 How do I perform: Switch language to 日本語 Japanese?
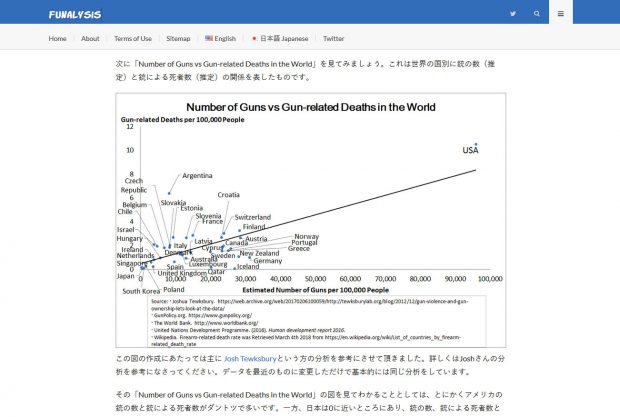click(x=284, y=38)
